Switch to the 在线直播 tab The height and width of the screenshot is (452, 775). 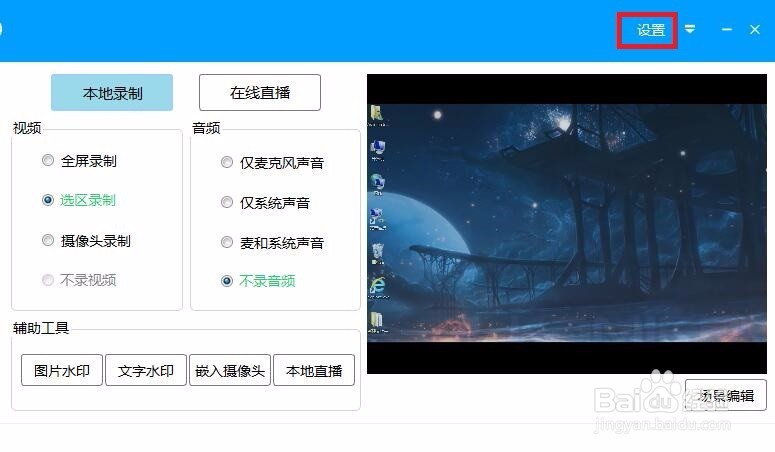coord(260,92)
